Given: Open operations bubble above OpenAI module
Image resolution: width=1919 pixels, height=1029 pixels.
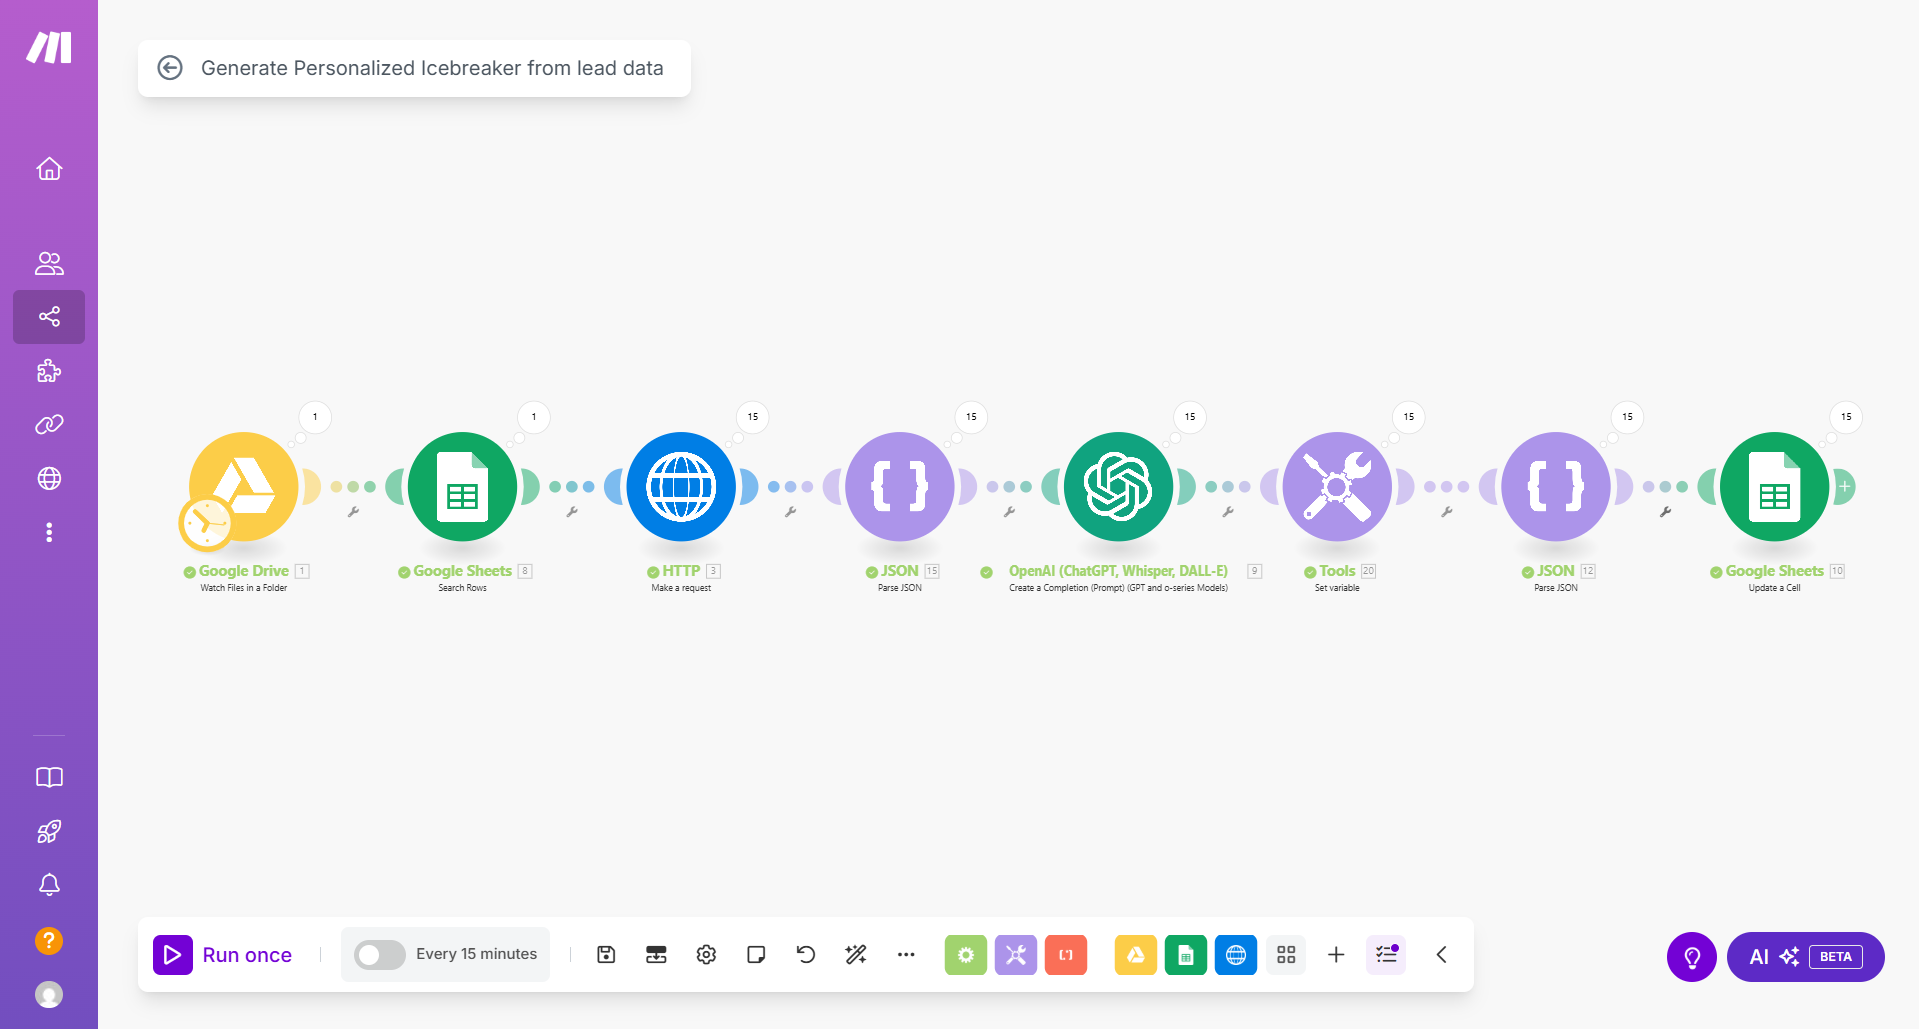Looking at the screenshot, I should 1190,417.
